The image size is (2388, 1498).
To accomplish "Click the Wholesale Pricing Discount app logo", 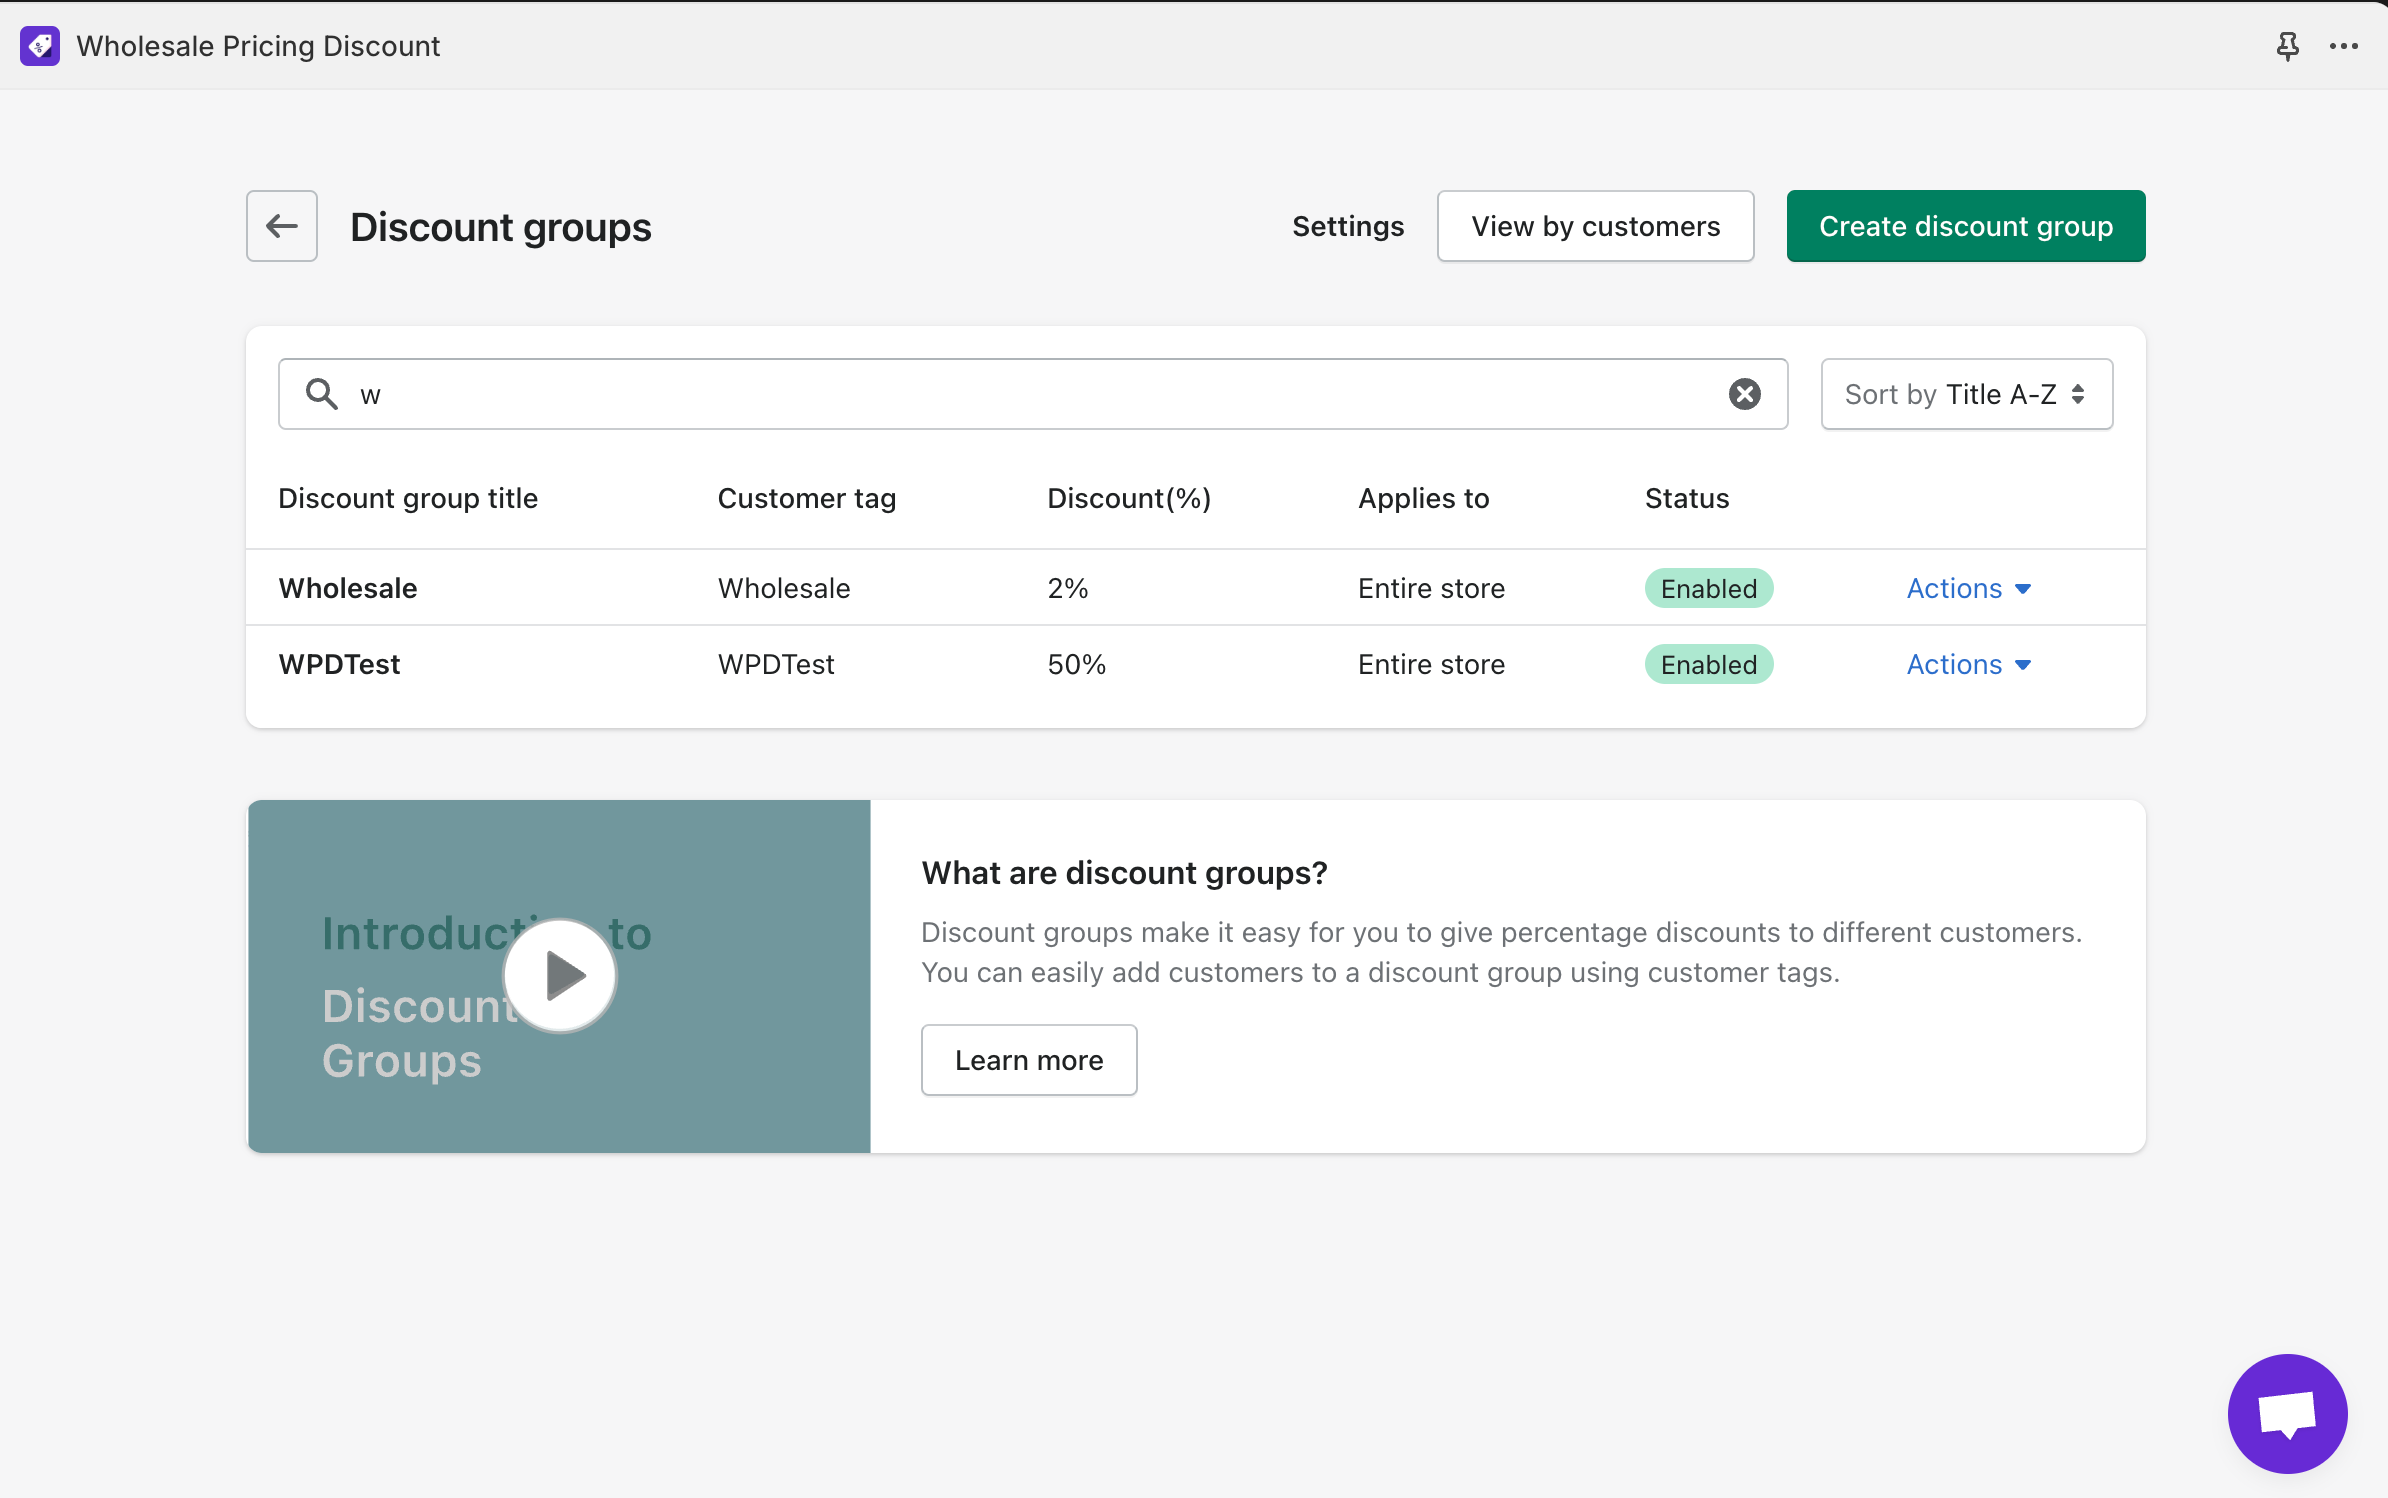I will point(40,46).
